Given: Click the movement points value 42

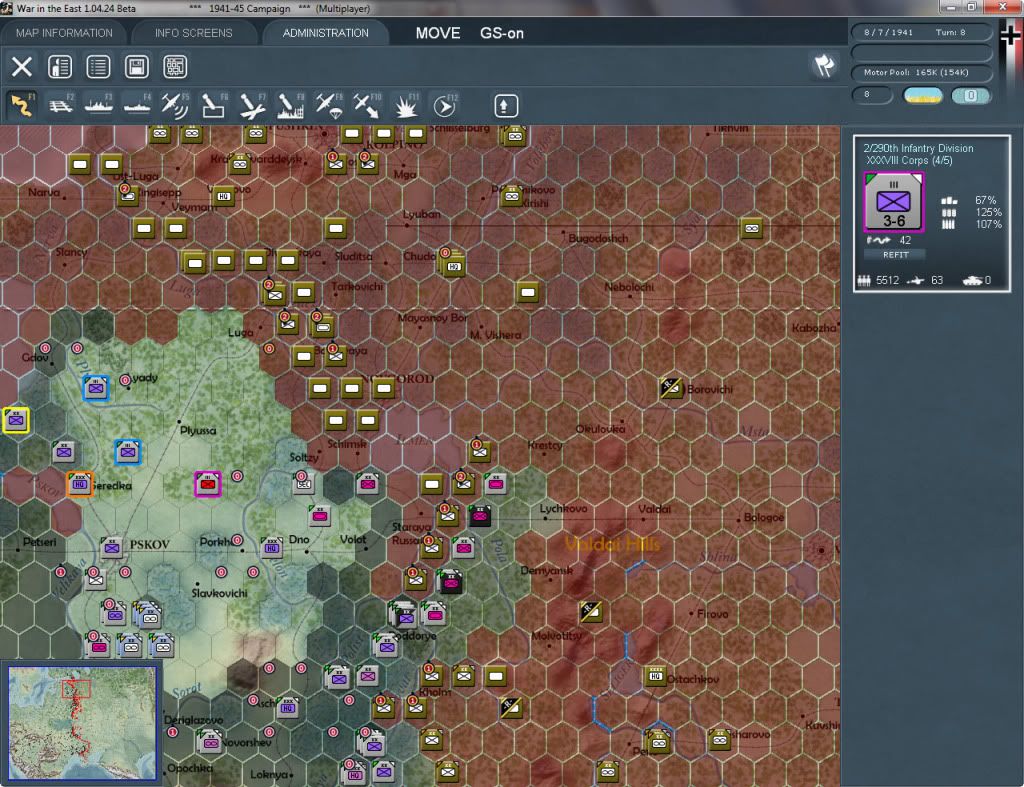Looking at the screenshot, I should pos(905,240).
